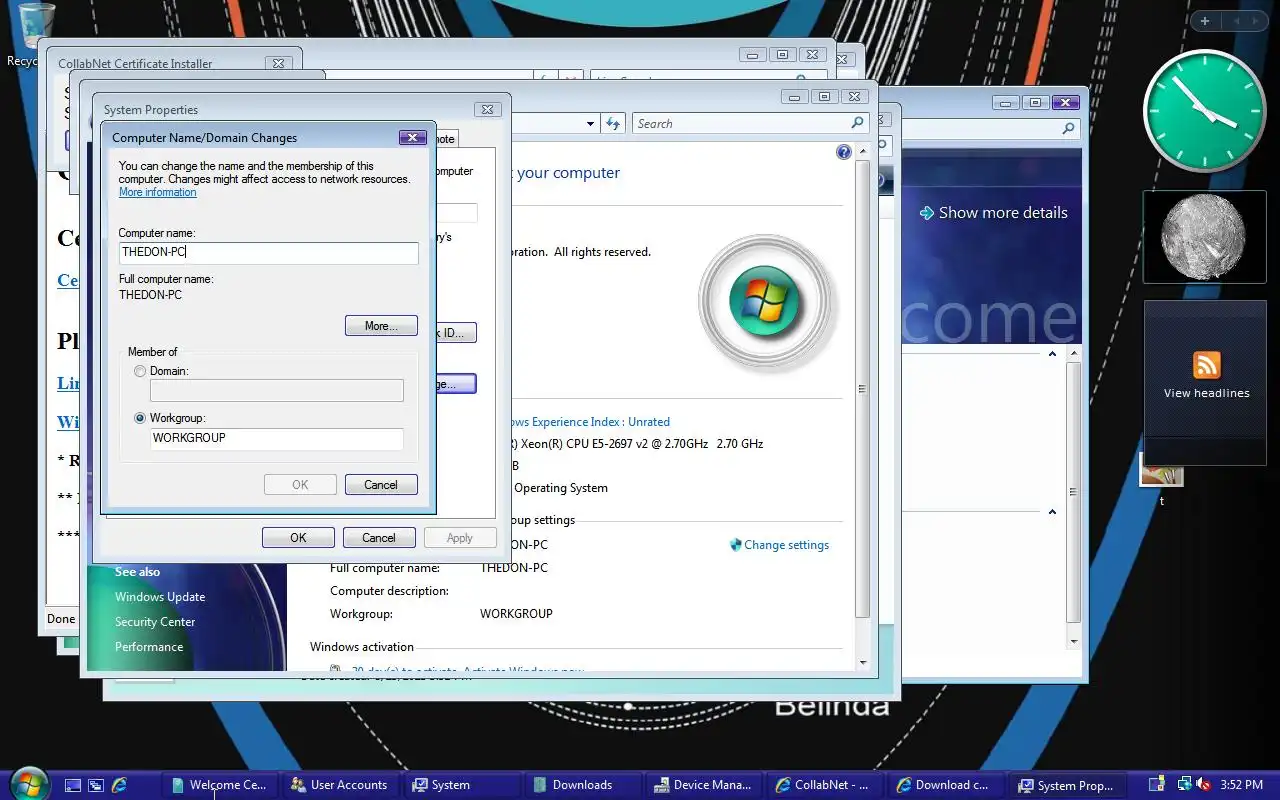Click the Windows logo in System window
The width and height of the screenshot is (1280, 800).
(x=765, y=302)
